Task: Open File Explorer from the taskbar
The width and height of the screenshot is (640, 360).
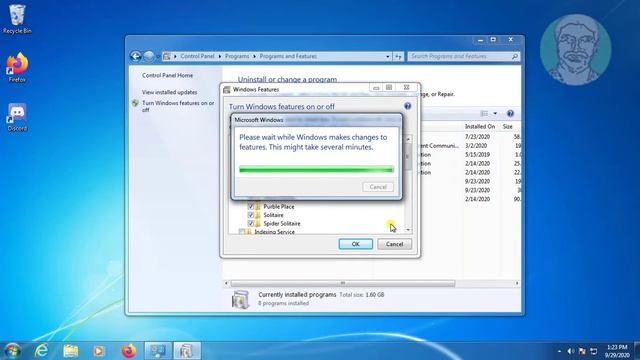Action: (x=70, y=351)
